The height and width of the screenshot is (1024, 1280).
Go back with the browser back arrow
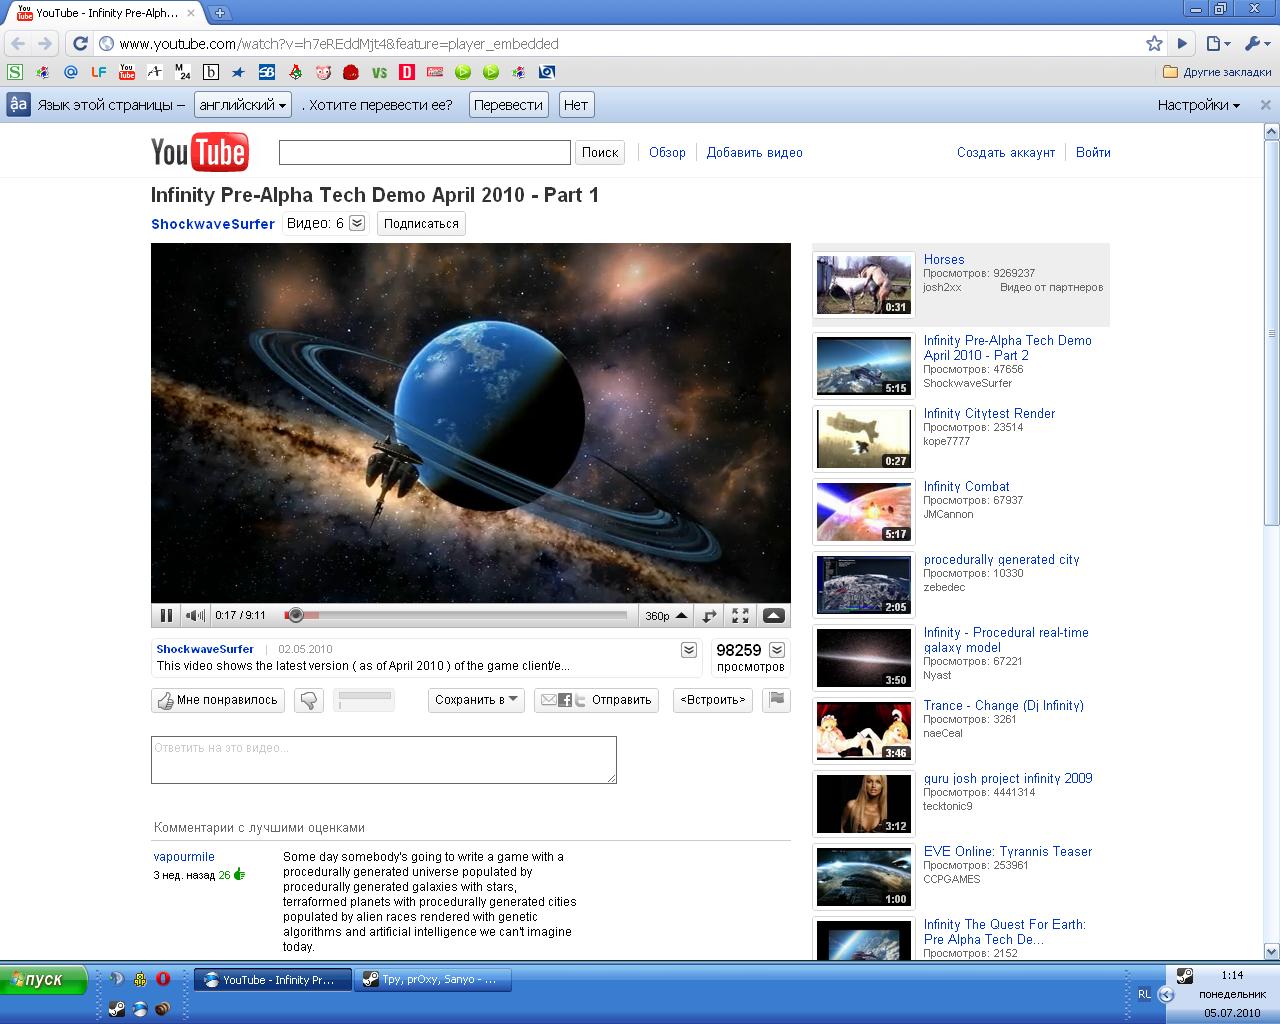18,44
